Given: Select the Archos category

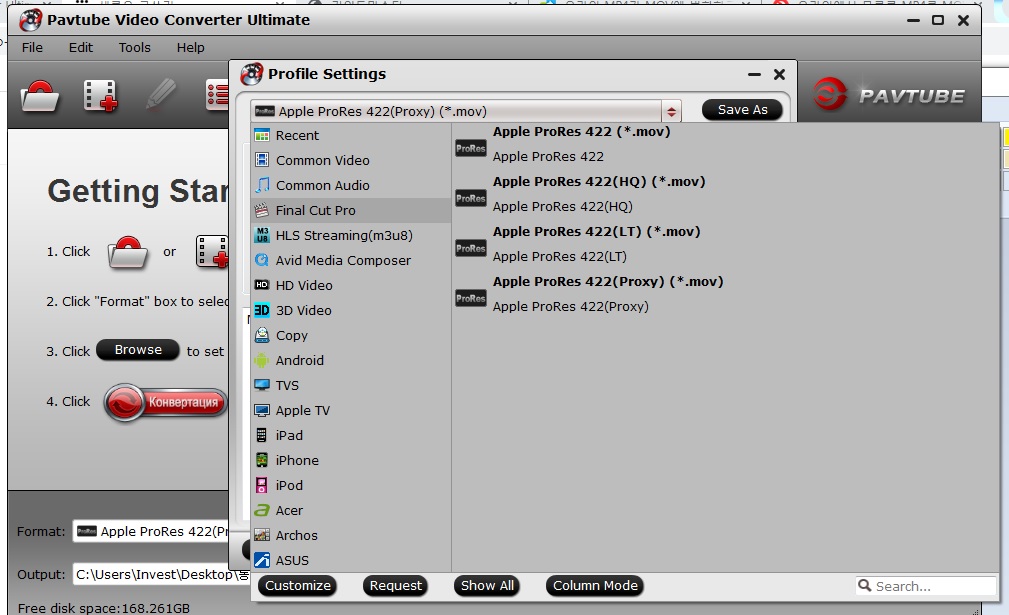Looking at the screenshot, I should pyautogui.click(x=351, y=535).
